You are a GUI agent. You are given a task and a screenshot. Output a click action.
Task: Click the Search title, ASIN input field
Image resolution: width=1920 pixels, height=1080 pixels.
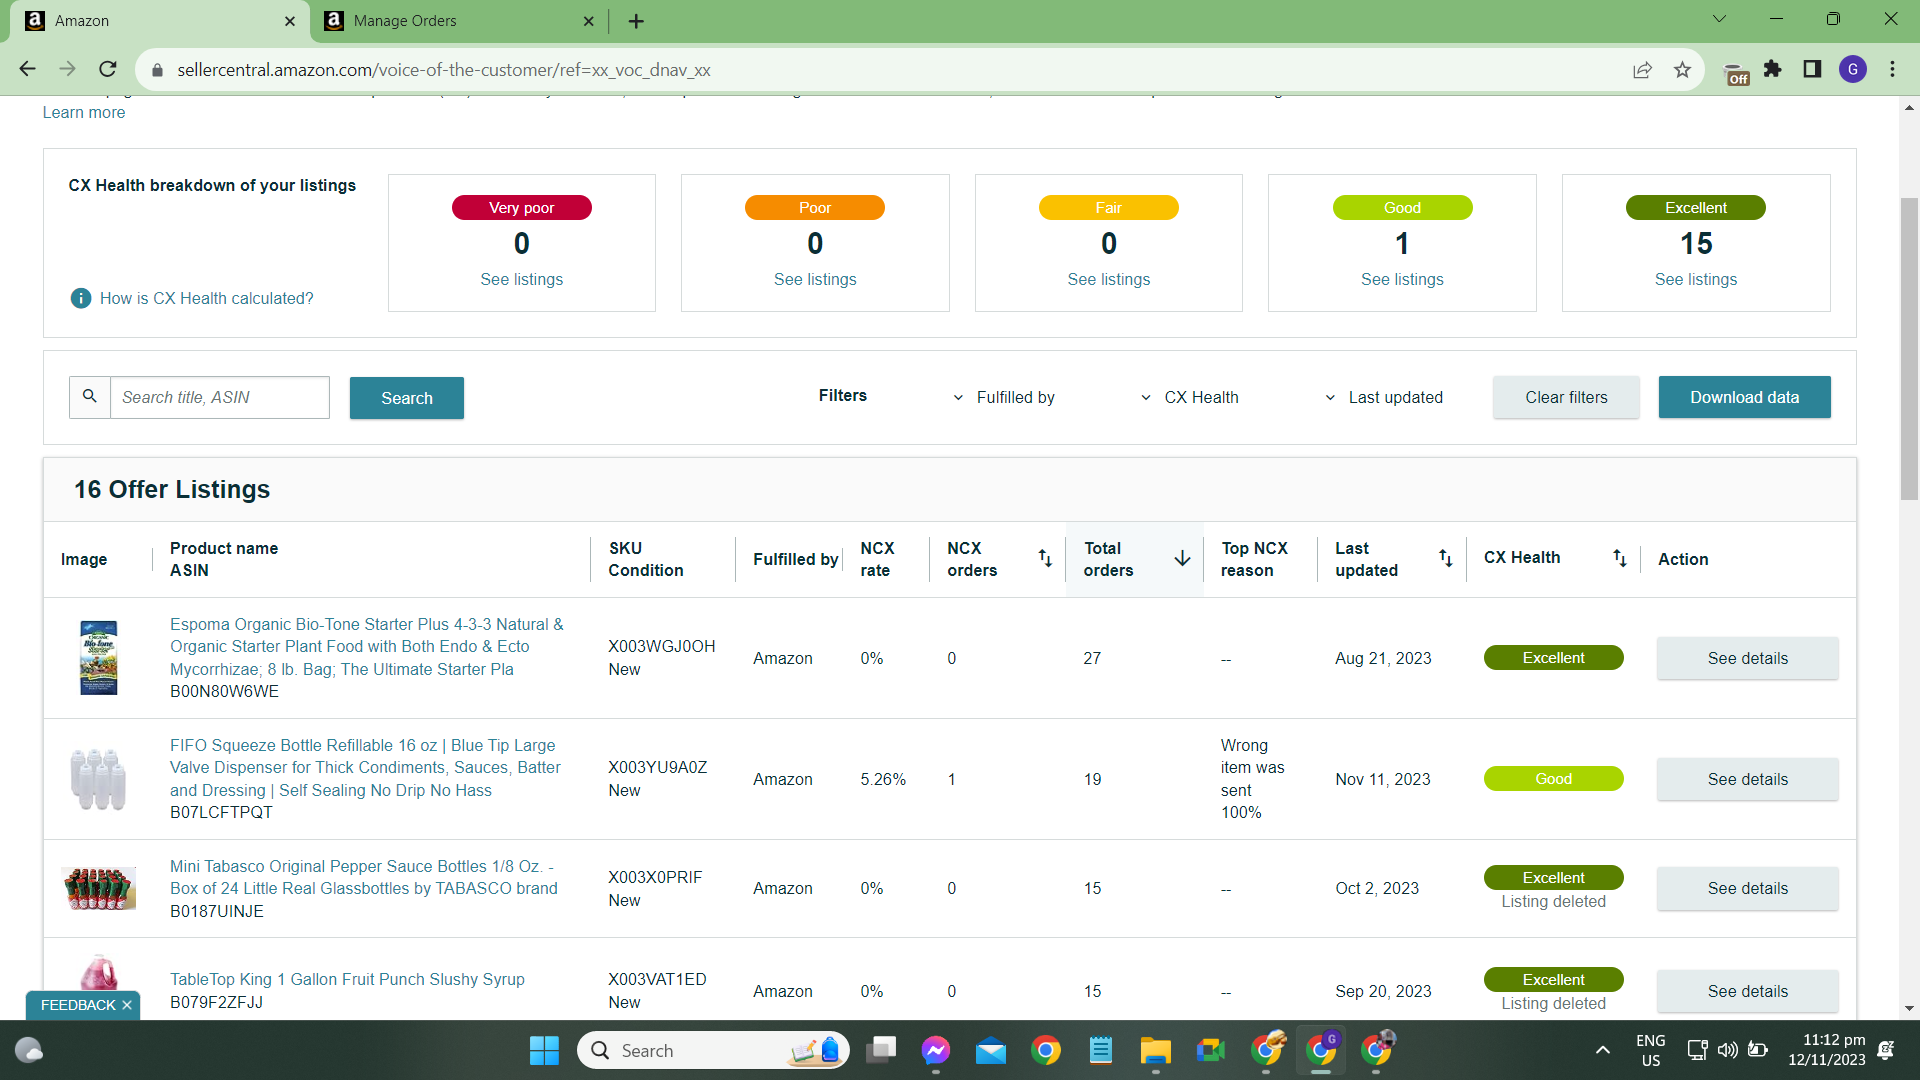coord(220,397)
